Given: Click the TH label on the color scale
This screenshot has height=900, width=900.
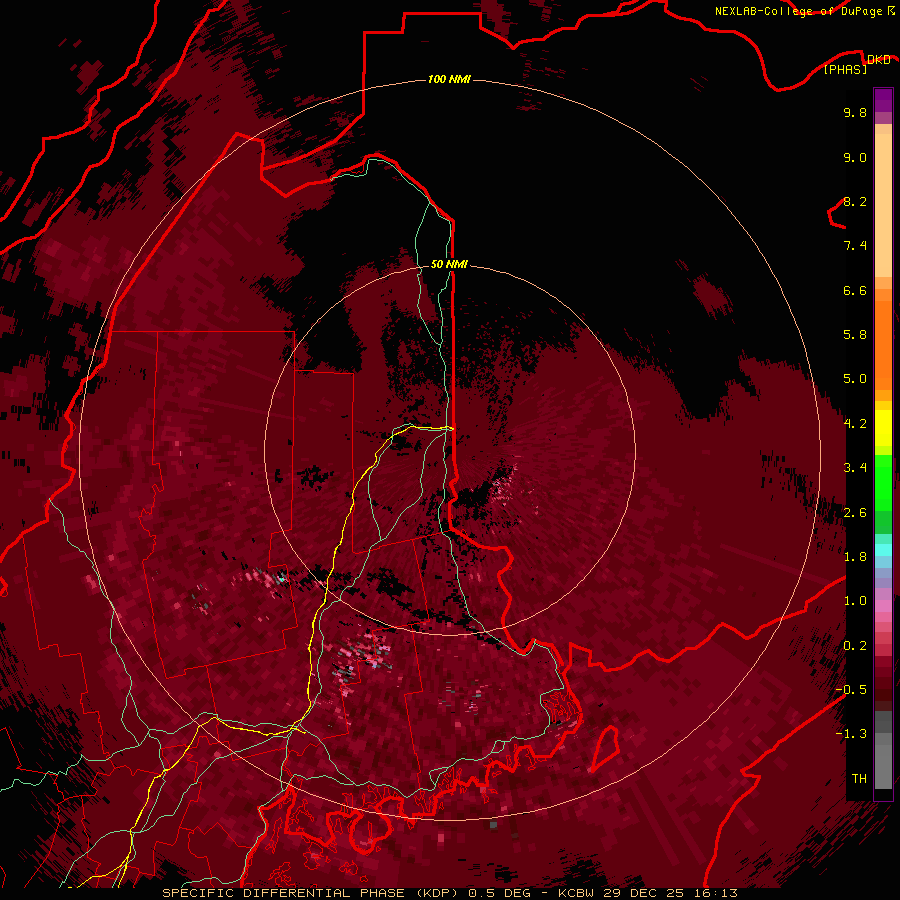Looking at the screenshot, I should click(x=859, y=779).
